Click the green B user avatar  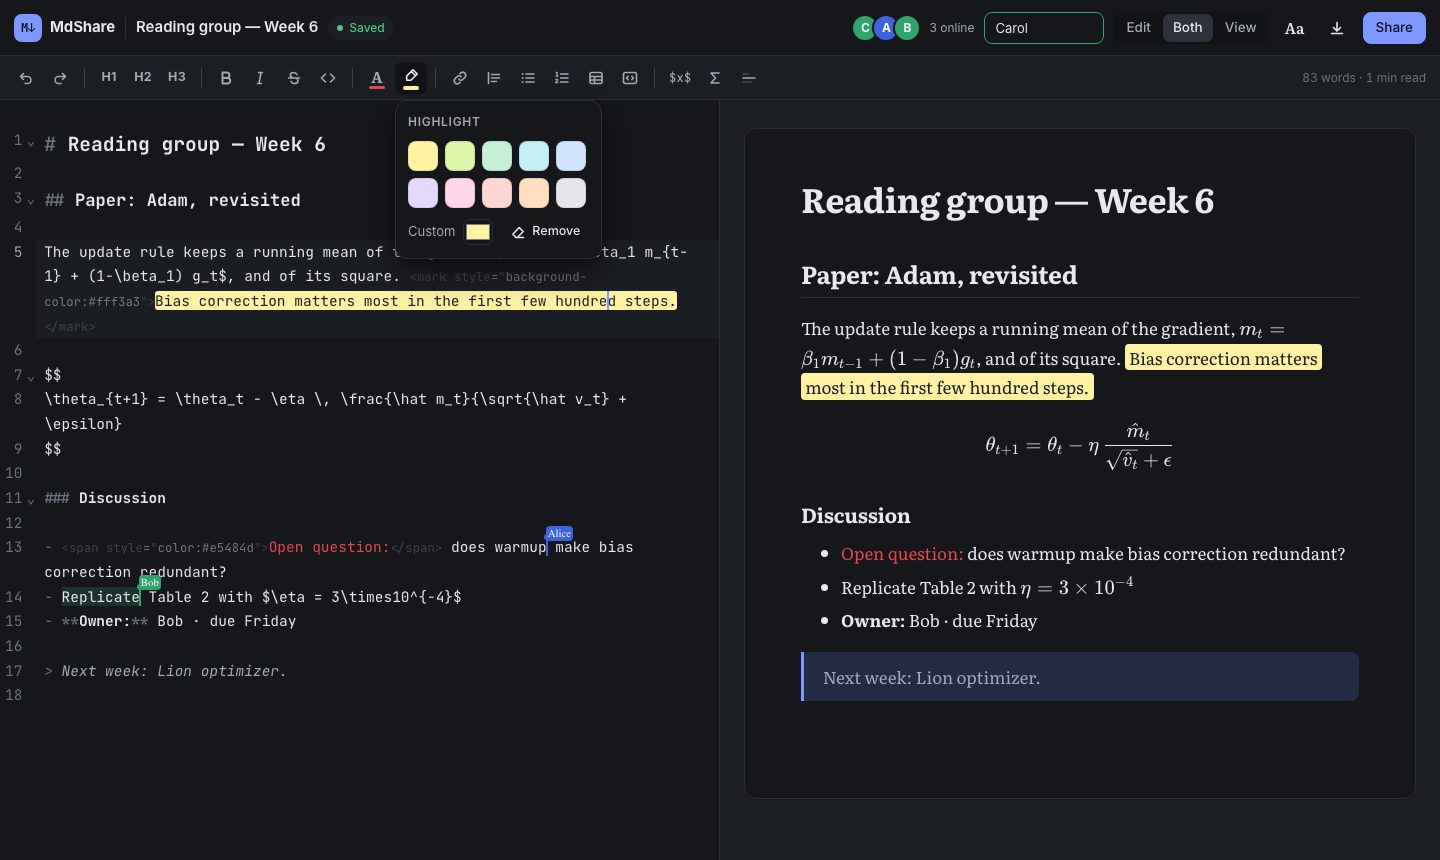click(x=907, y=28)
